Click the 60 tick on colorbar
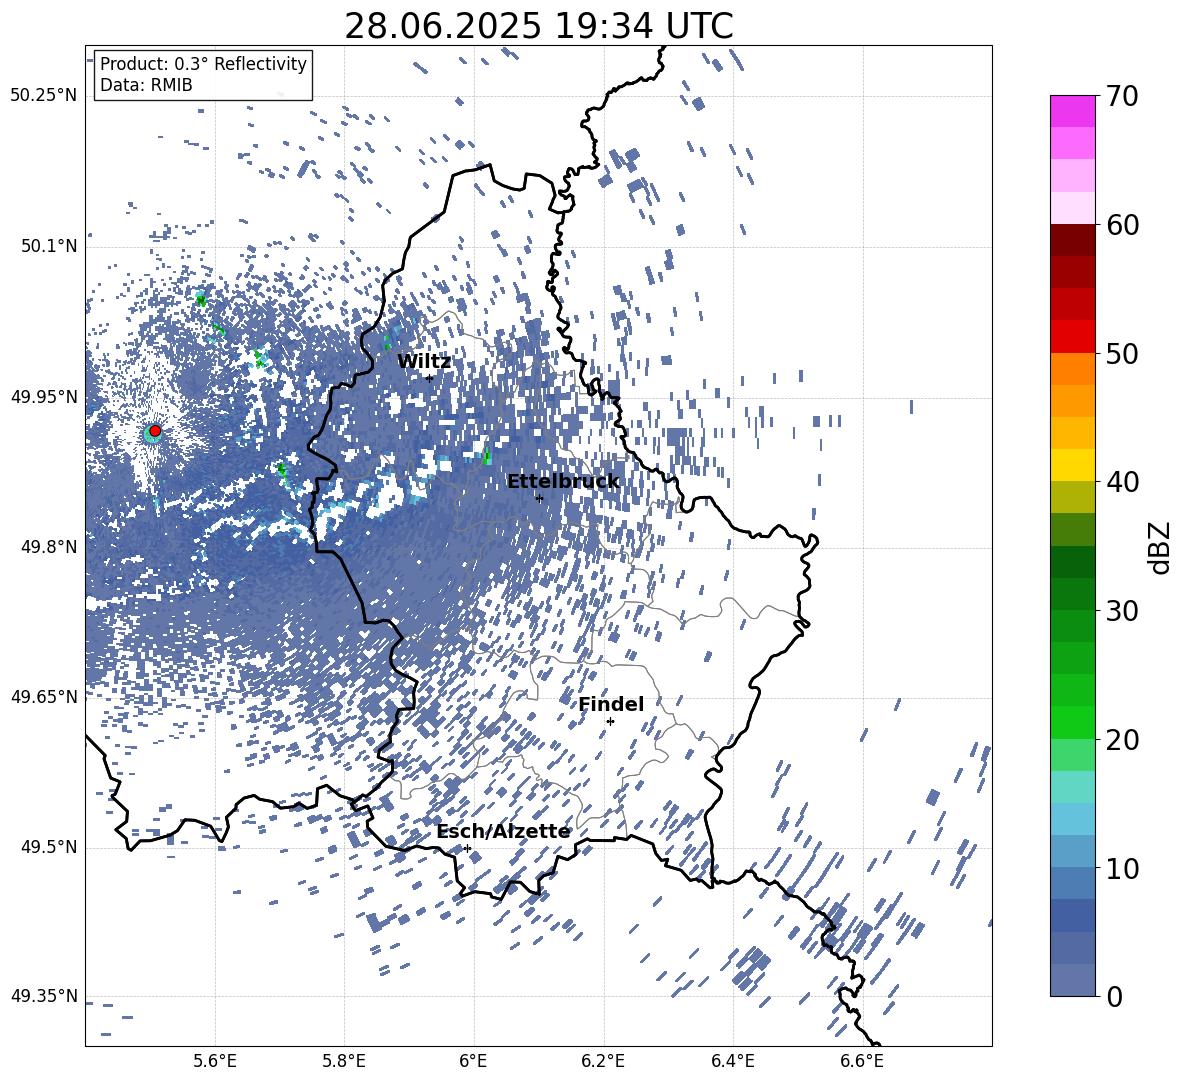The height and width of the screenshot is (1081, 1184). (x=1122, y=225)
